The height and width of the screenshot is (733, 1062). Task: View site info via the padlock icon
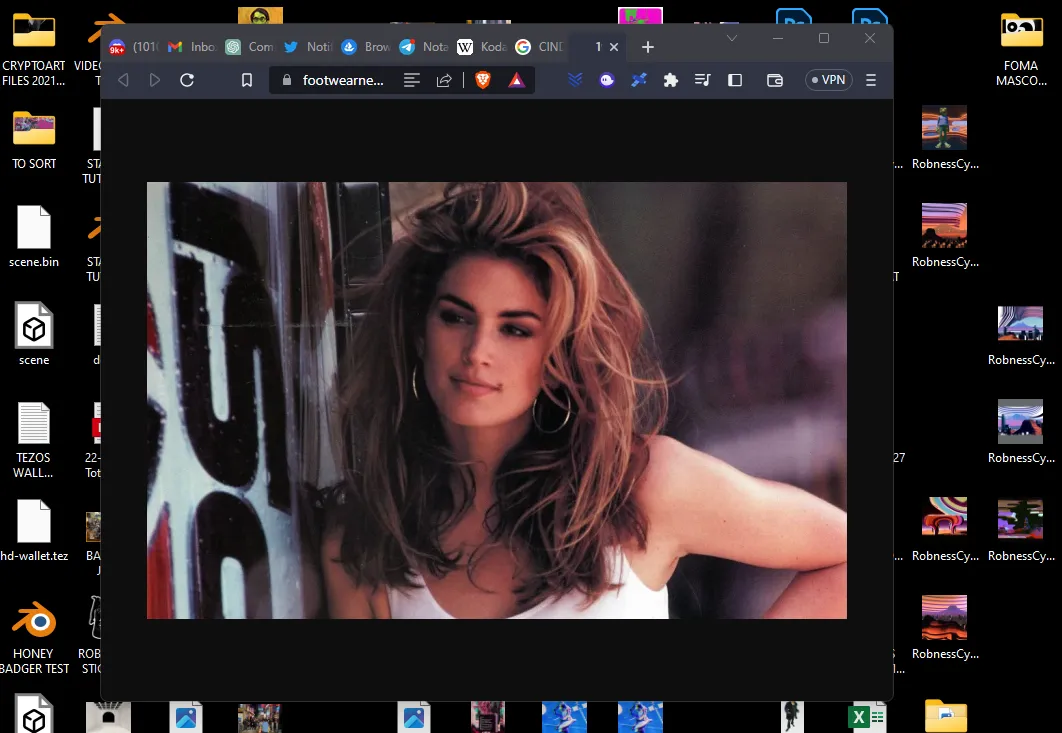coord(287,80)
